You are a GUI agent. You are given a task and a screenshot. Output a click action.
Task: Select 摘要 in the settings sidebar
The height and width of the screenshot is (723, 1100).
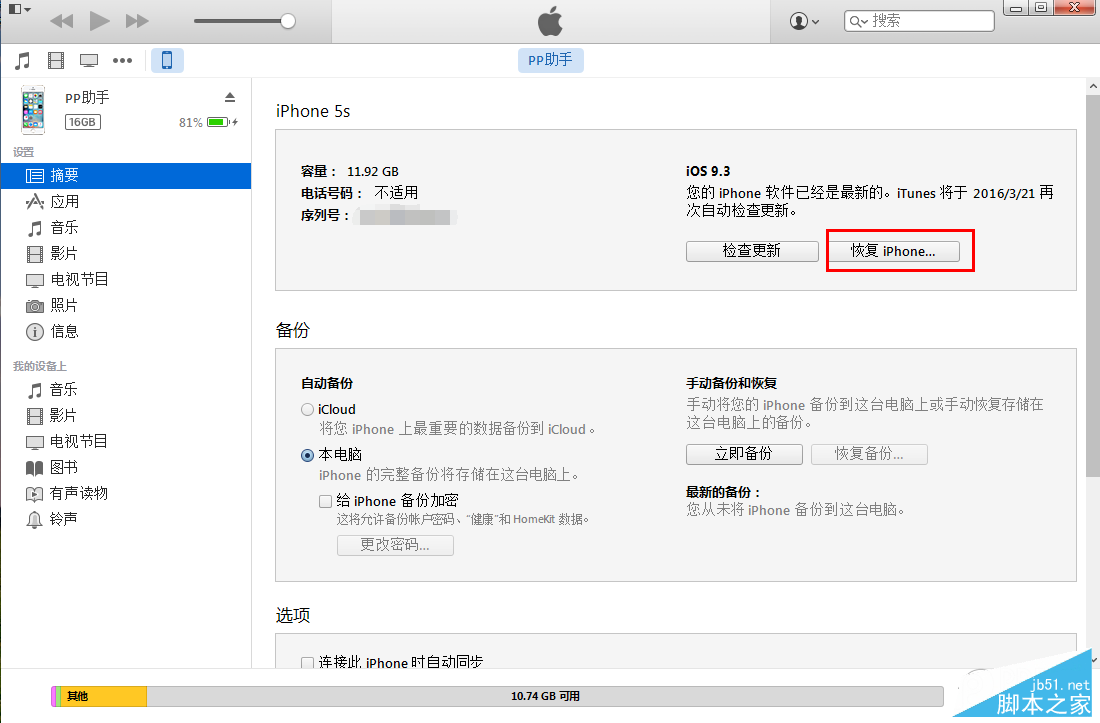click(x=126, y=175)
